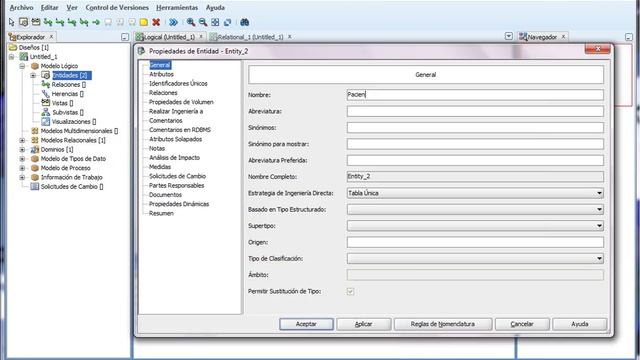Collapse the Modelo Lógico tree node
The width and height of the screenshot is (640, 360).
[22, 66]
